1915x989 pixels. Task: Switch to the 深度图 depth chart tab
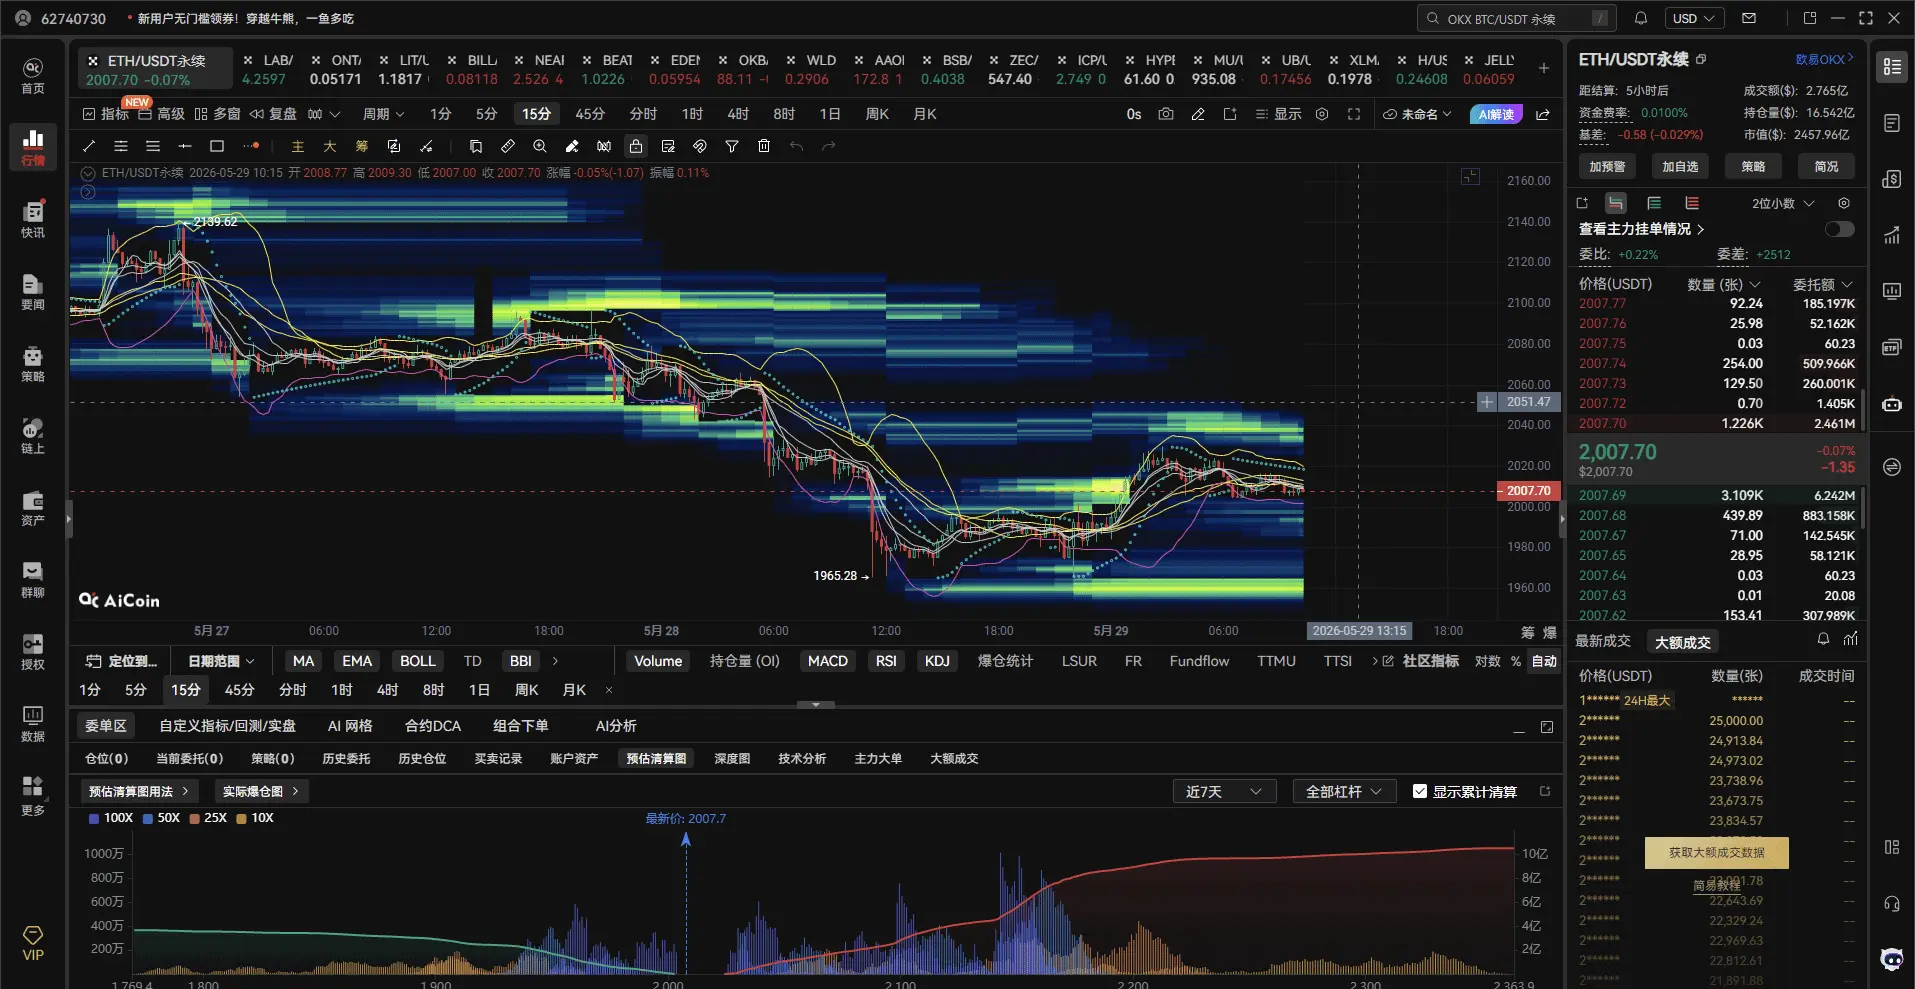(732, 759)
